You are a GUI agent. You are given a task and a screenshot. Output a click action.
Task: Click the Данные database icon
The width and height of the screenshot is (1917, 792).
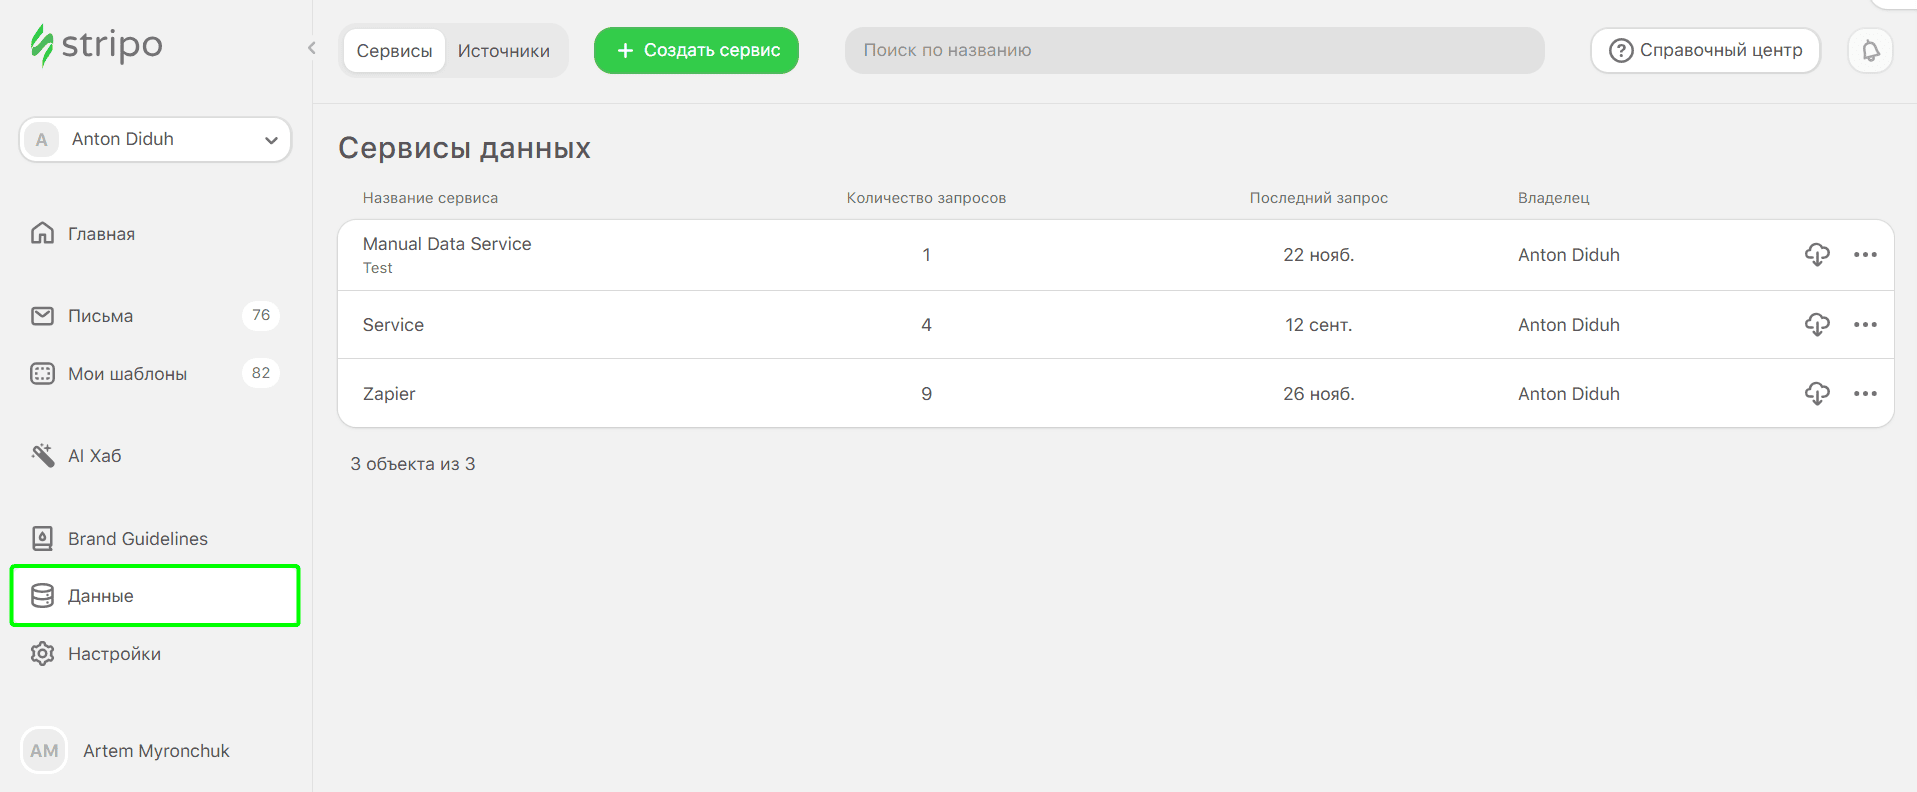click(42, 596)
